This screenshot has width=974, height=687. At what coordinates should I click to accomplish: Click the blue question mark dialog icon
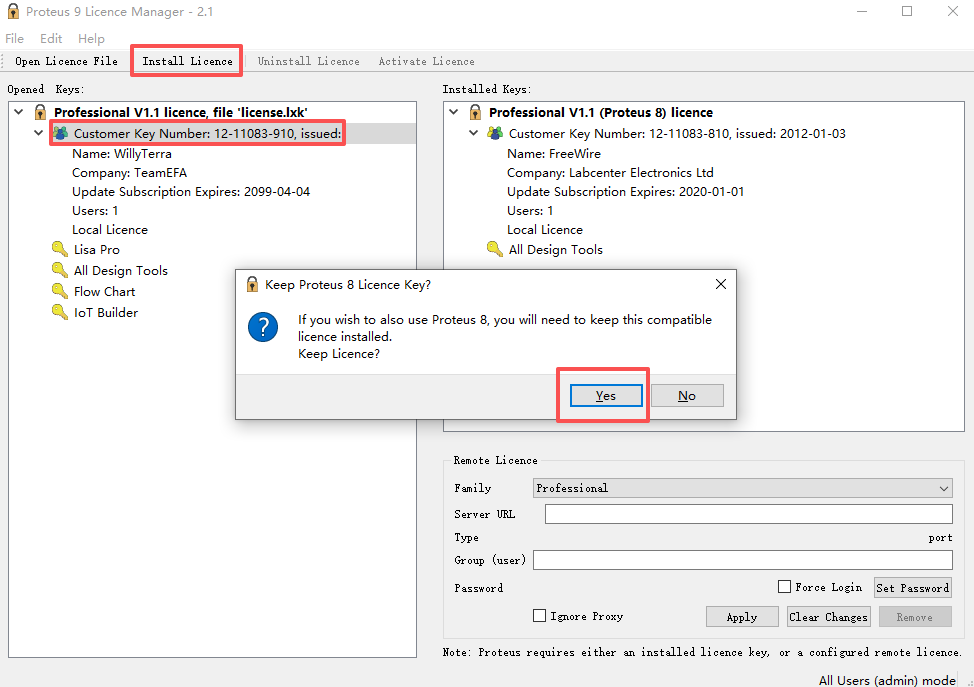[x=263, y=327]
